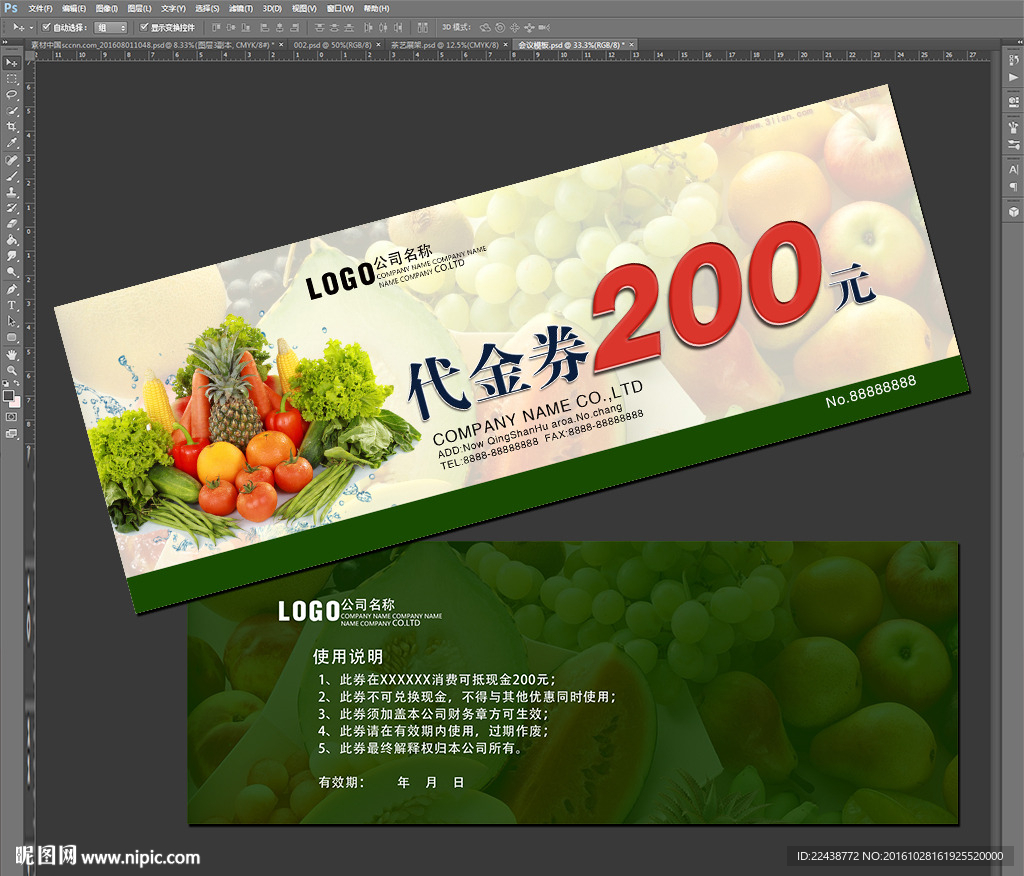Open the 视图(V) menu
The width and height of the screenshot is (1024, 876).
pyautogui.click(x=304, y=8)
